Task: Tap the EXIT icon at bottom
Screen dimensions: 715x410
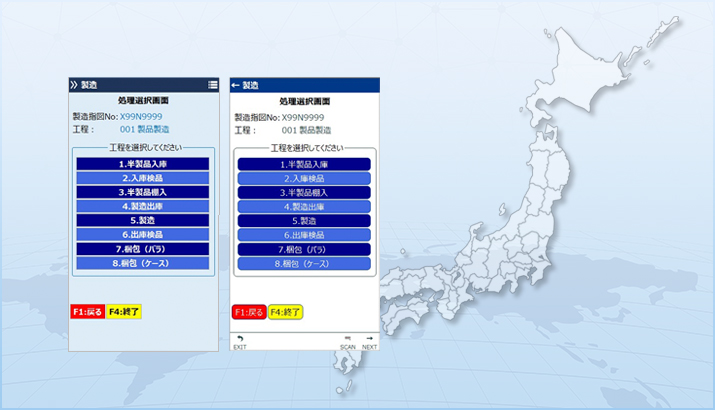Action: pyautogui.click(x=239, y=342)
